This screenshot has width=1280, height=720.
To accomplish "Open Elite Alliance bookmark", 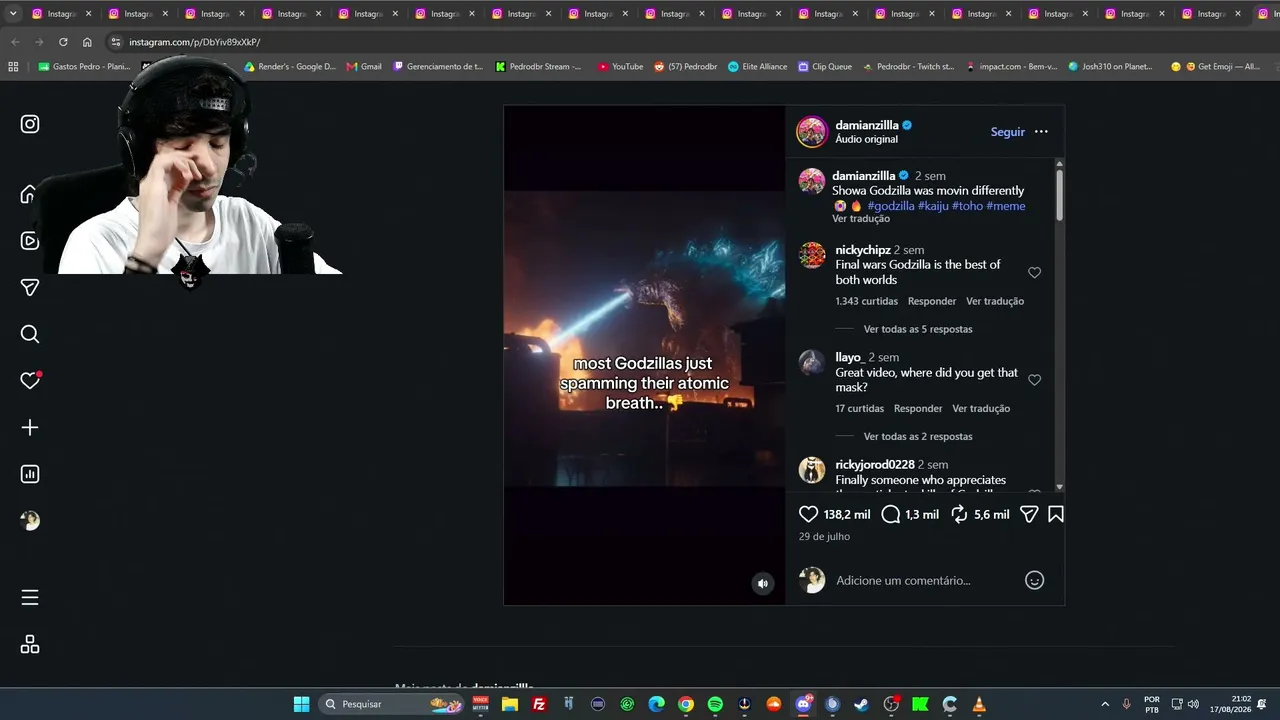I will coord(758,67).
